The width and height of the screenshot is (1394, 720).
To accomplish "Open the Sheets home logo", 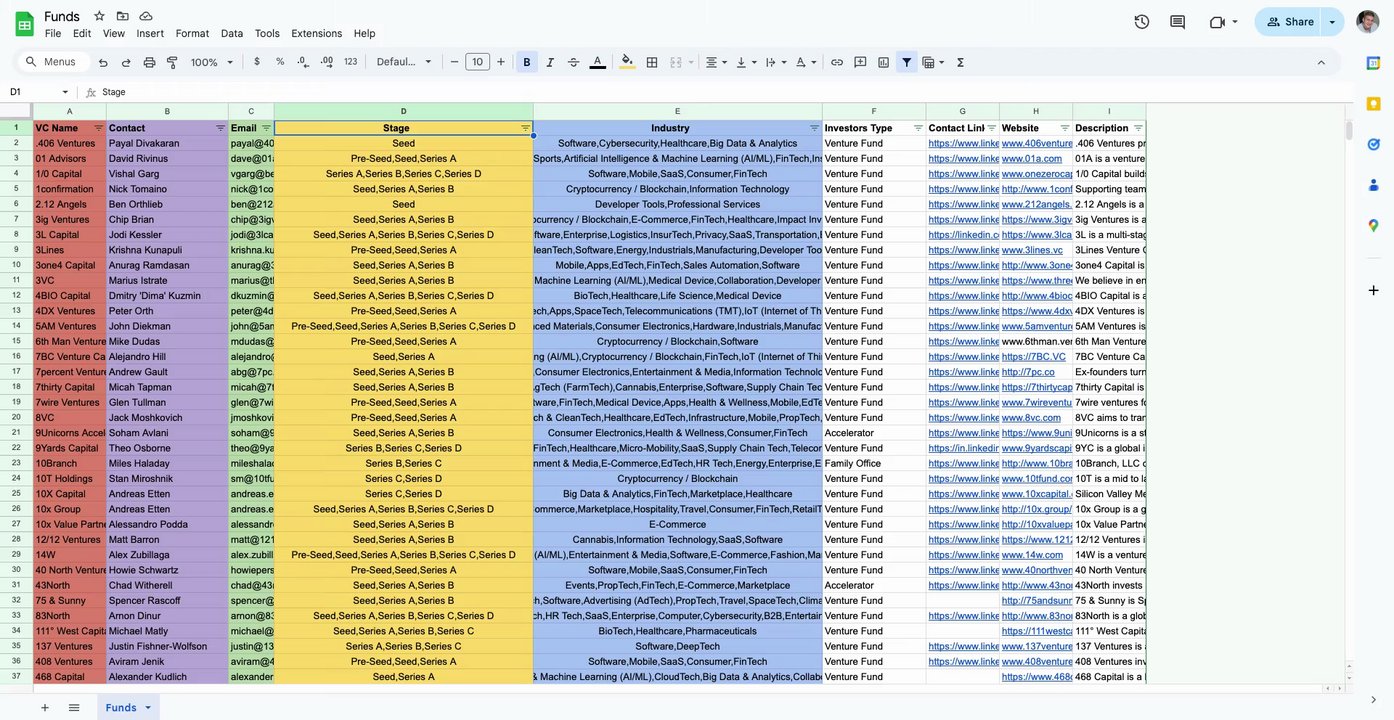I will [x=24, y=24].
